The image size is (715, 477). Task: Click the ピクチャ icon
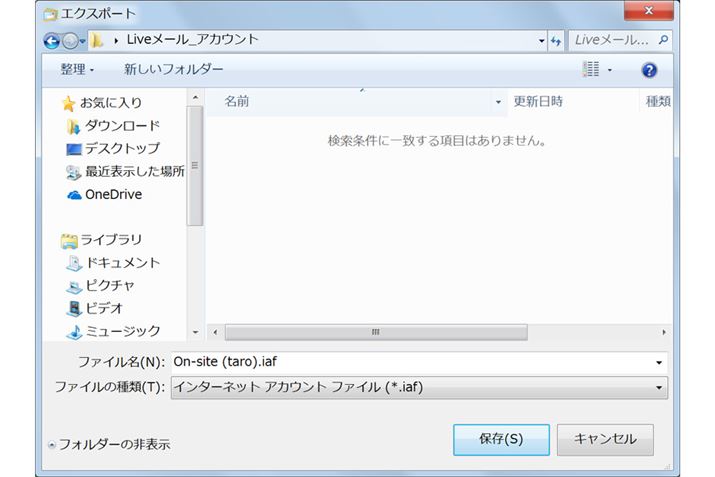click(74, 287)
